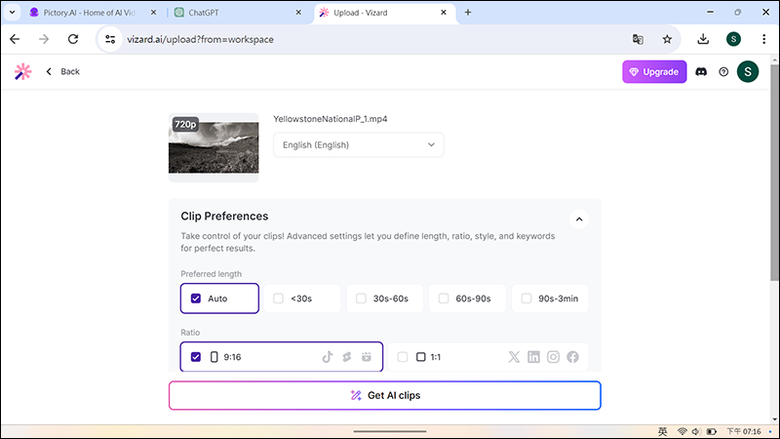The image size is (780, 439).
Task: Switch to the Pictory.AI tab
Action: coord(93,12)
